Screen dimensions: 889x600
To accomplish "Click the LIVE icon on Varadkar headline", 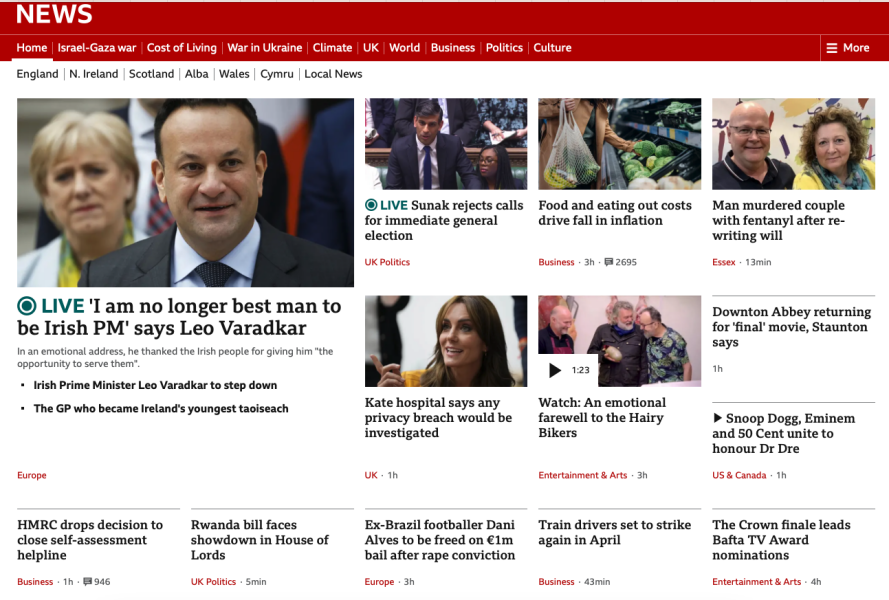I will click(27, 306).
